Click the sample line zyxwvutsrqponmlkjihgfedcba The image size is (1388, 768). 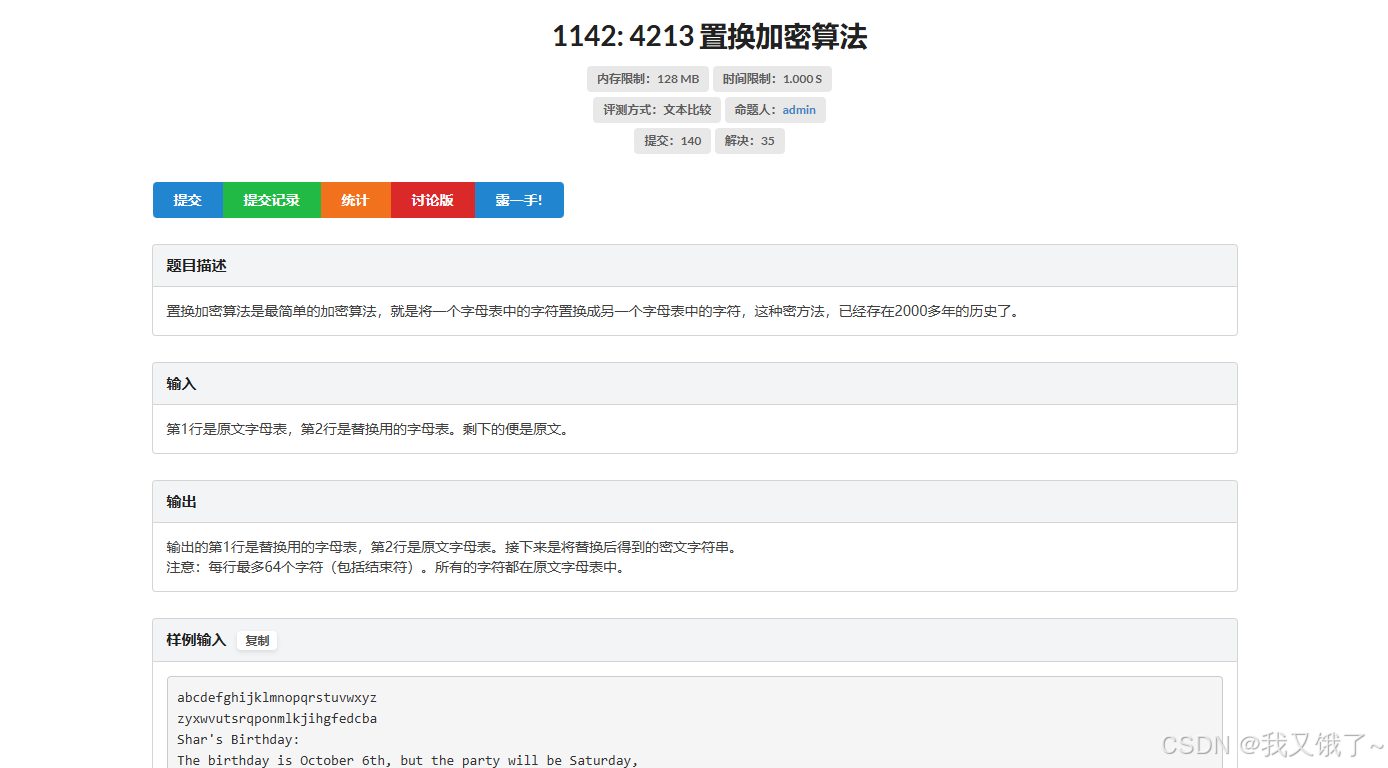coord(277,718)
